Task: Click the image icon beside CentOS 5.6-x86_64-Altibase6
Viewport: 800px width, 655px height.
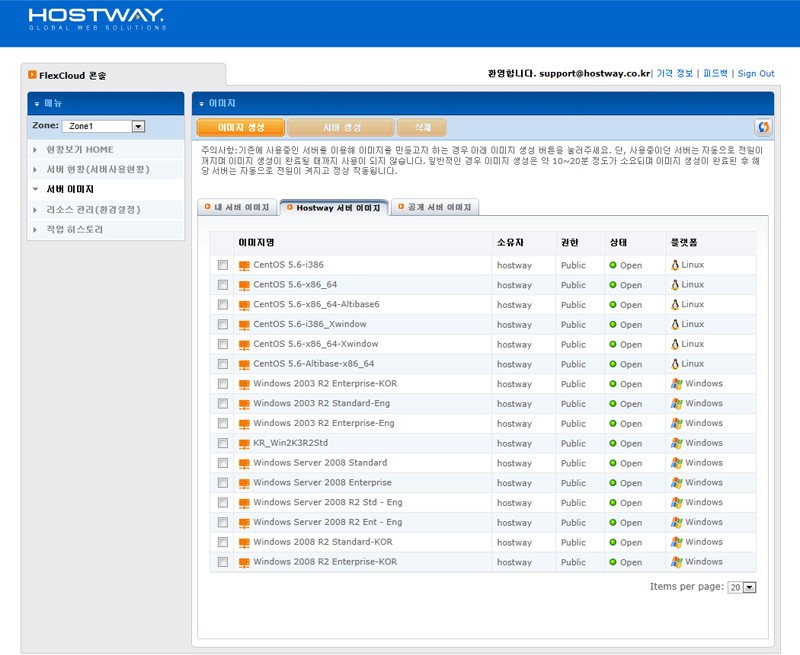Action: click(x=244, y=305)
